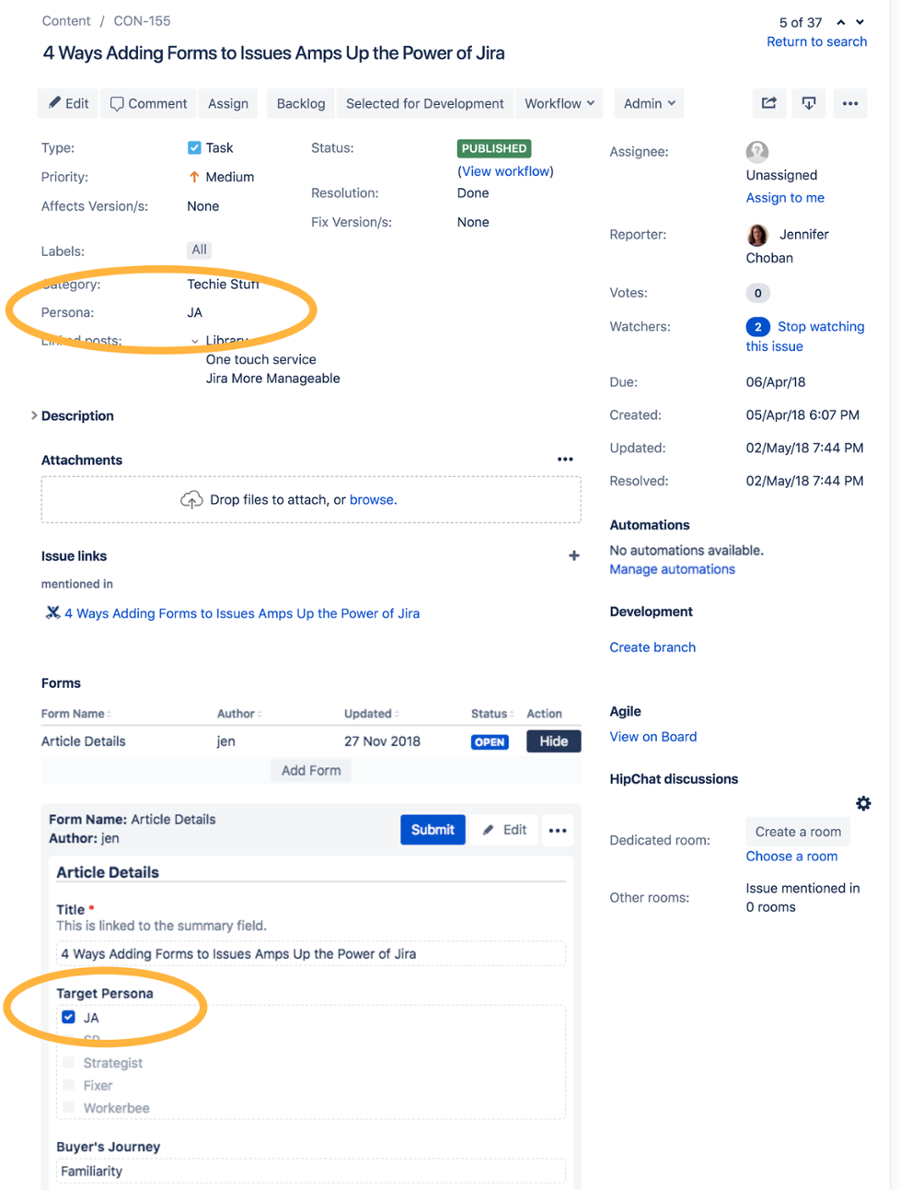
Task: Click the Article Details form row name
Action: click(x=83, y=741)
